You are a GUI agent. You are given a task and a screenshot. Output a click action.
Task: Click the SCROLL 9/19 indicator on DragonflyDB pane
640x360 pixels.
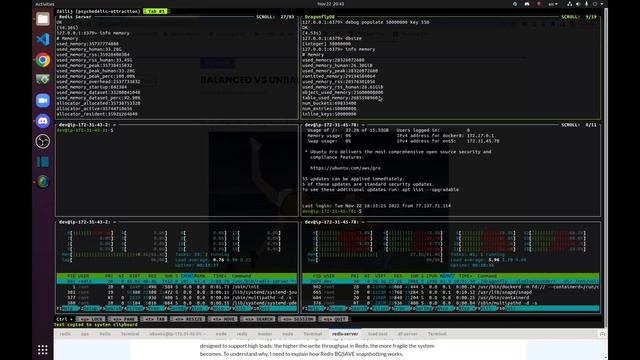pyautogui.click(x=579, y=17)
